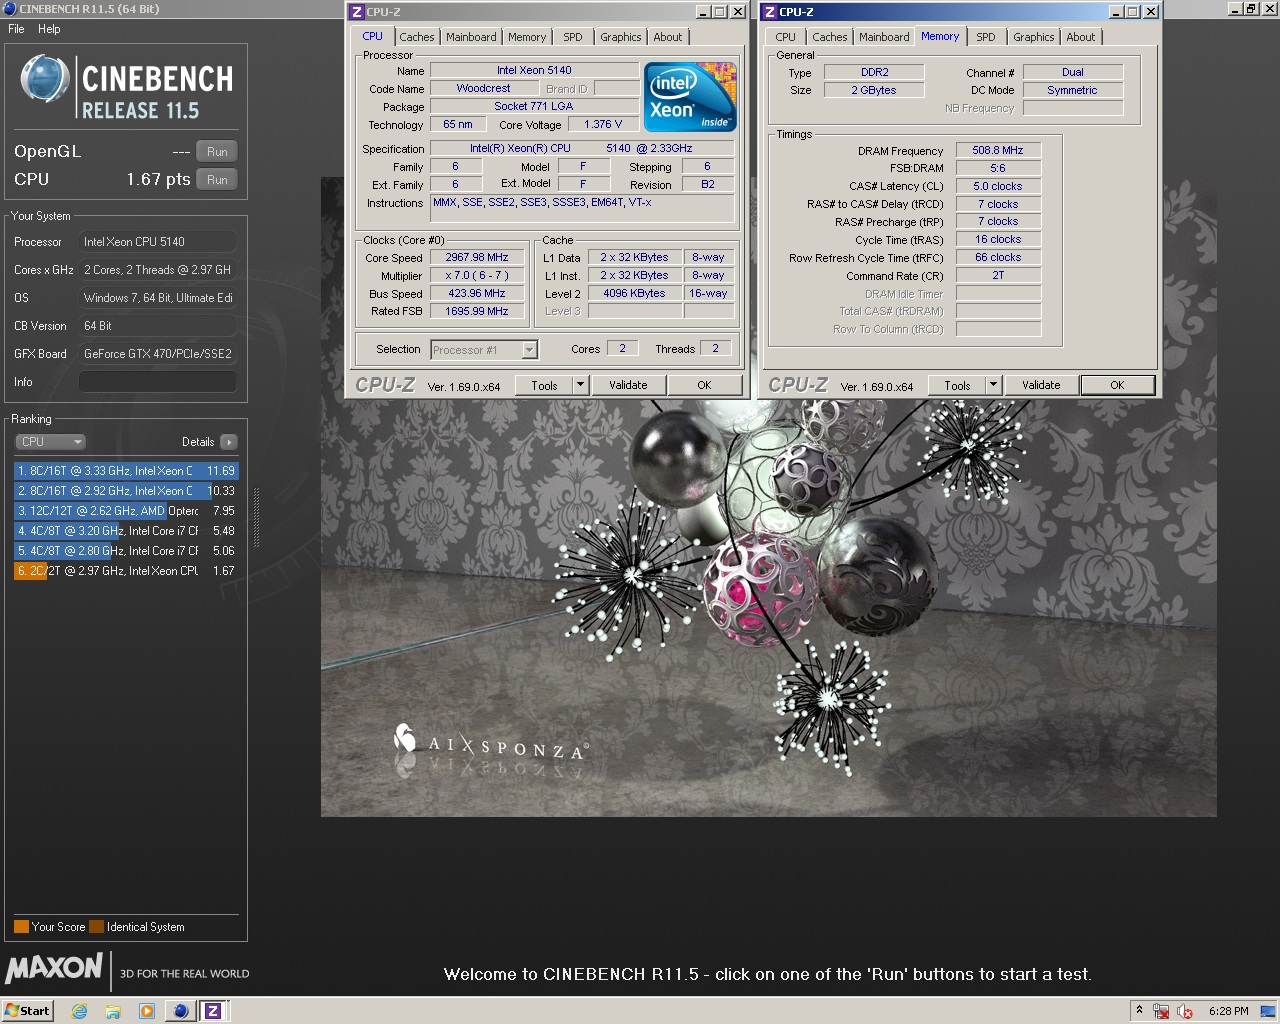Click the orange Your Score legend swatch

point(21,927)
